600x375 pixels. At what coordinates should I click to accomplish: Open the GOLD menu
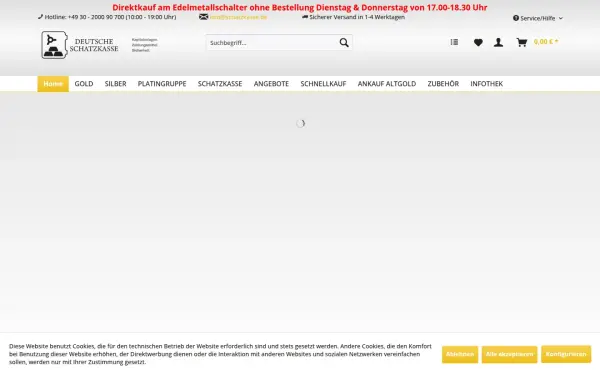point(84,84)
